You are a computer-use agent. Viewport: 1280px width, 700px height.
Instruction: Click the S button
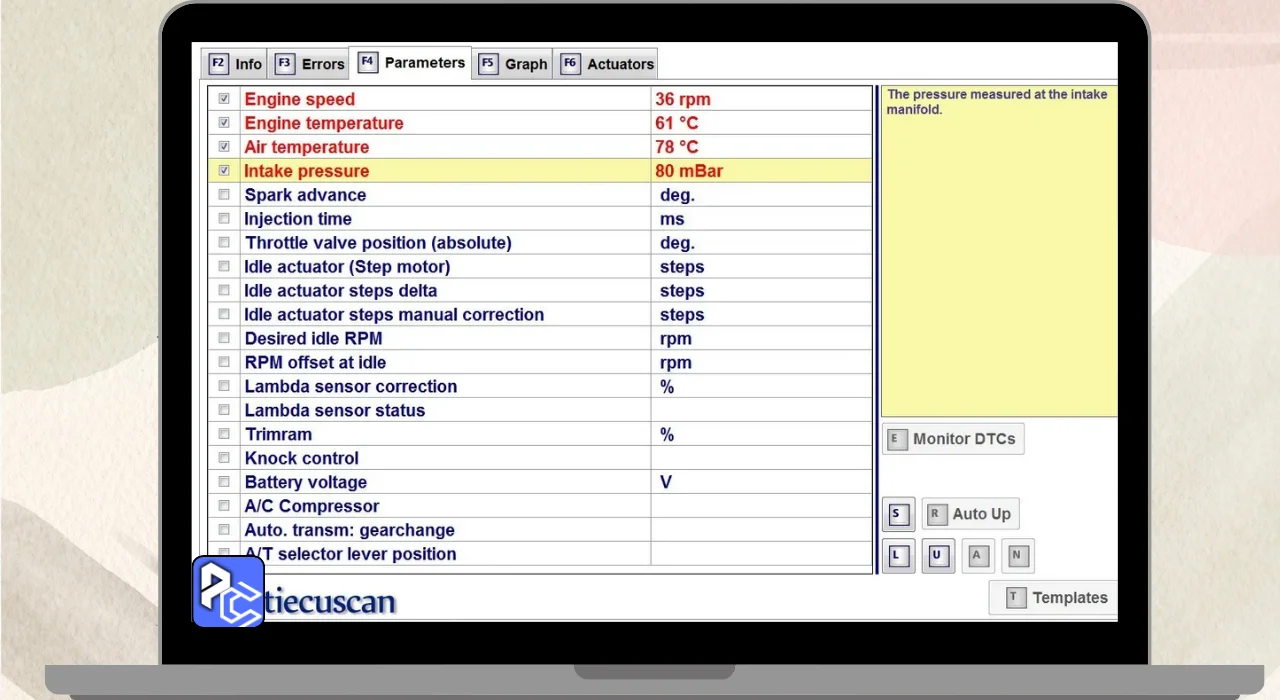(x=898, y=515)
